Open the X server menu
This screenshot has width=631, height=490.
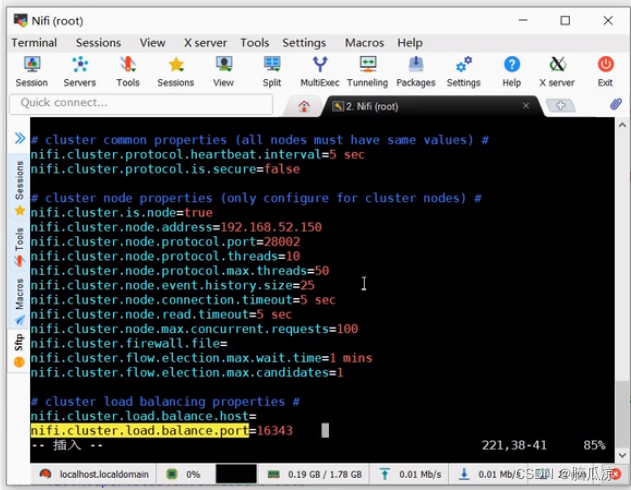click(205, 43)
